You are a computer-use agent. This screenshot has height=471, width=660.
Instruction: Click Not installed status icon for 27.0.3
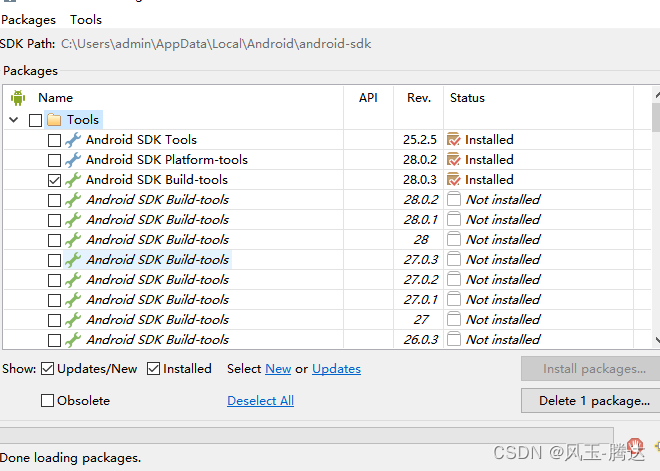tap(453, 259)
